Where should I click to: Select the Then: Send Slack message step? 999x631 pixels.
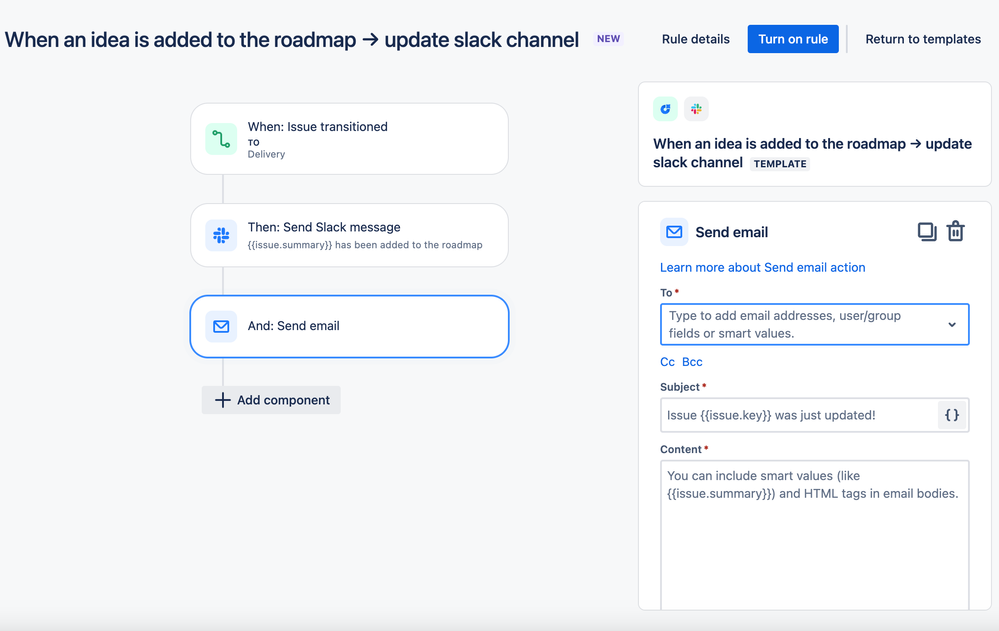[349, 235]
